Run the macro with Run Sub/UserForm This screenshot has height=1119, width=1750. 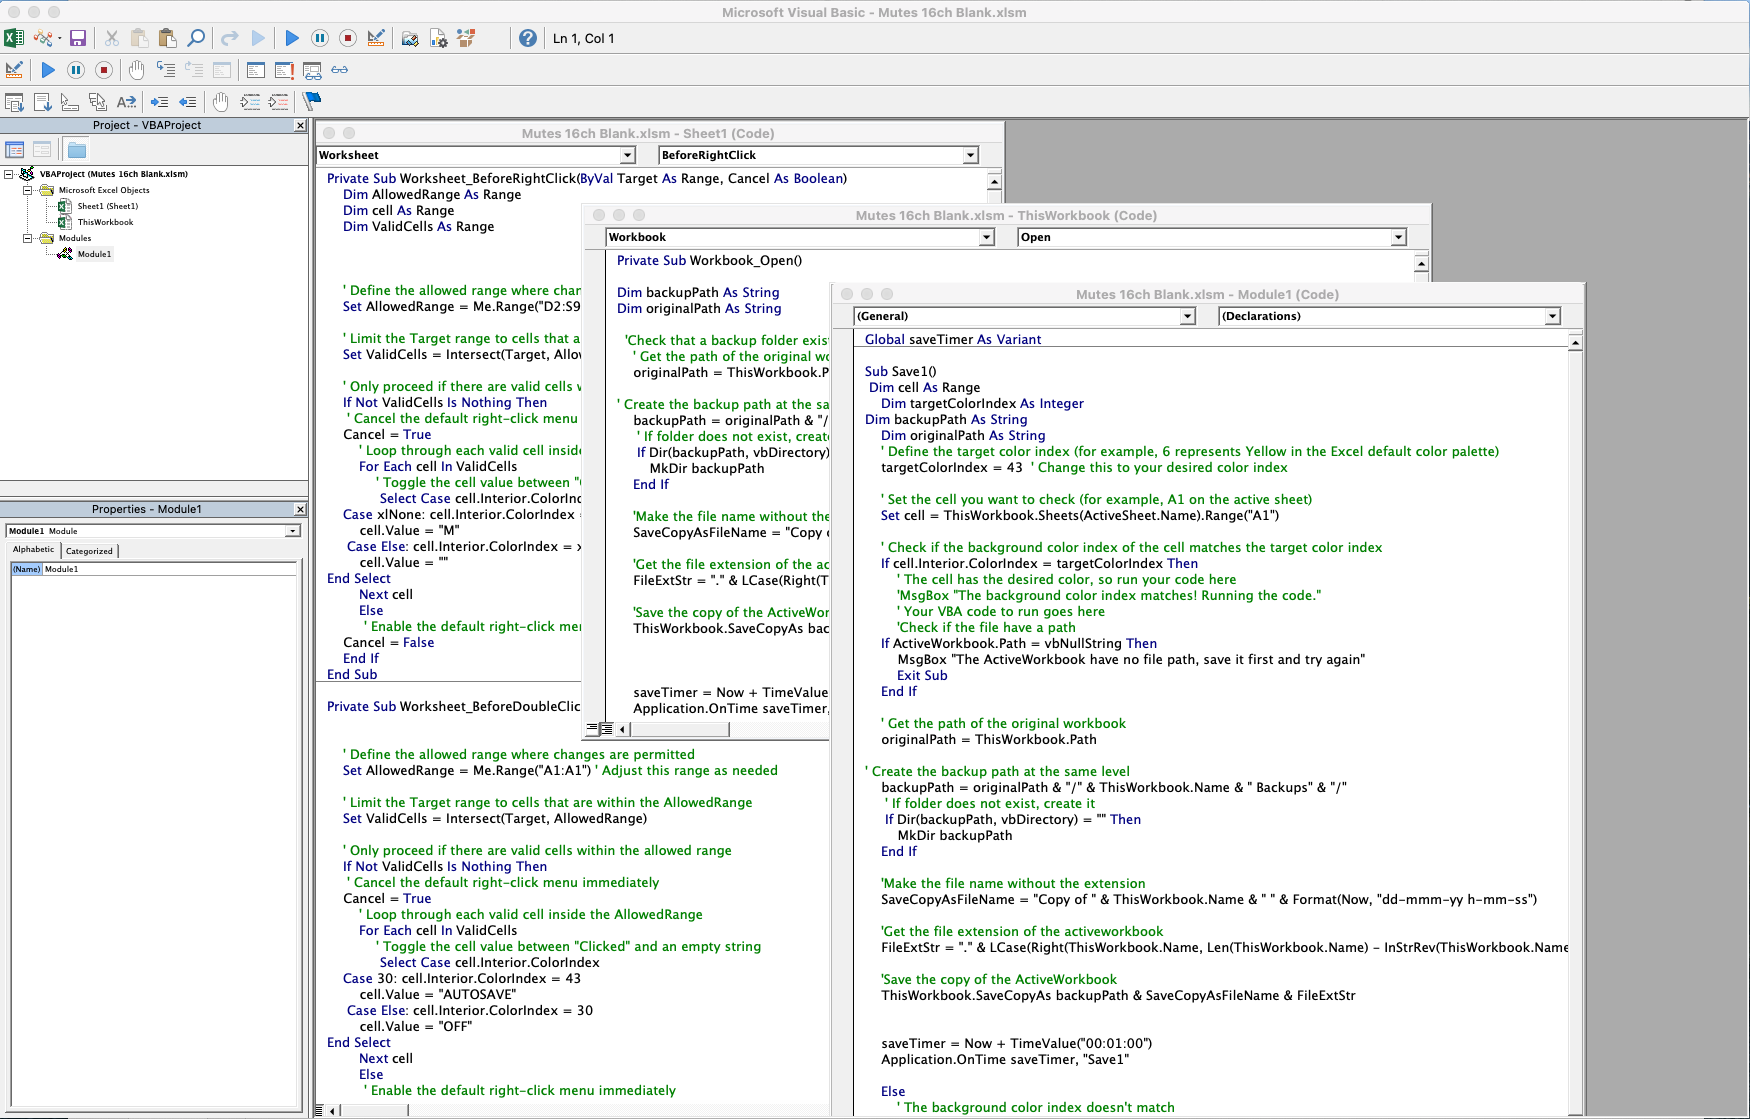[291, 38]
